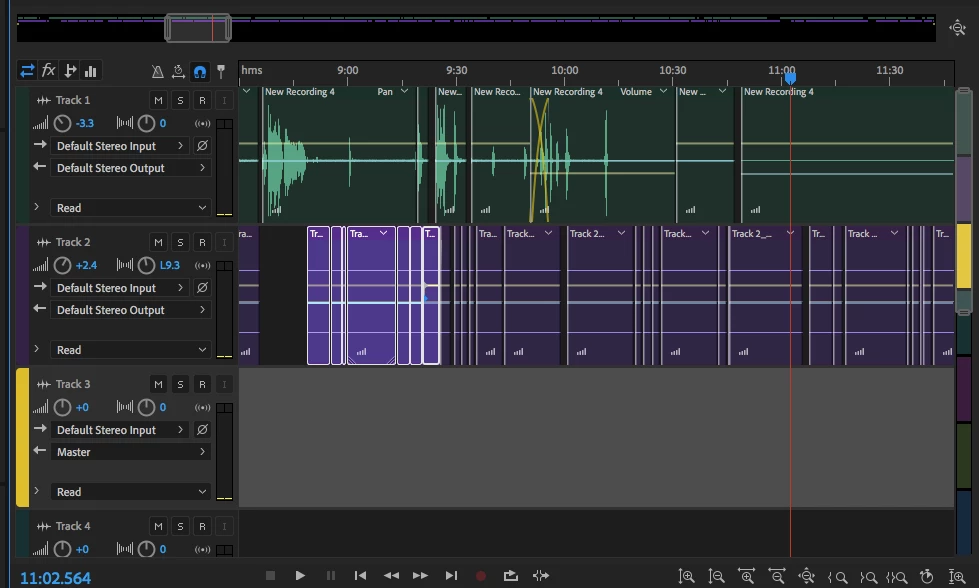
Task: Move playhead to next marker
Action: pos(451,576)
